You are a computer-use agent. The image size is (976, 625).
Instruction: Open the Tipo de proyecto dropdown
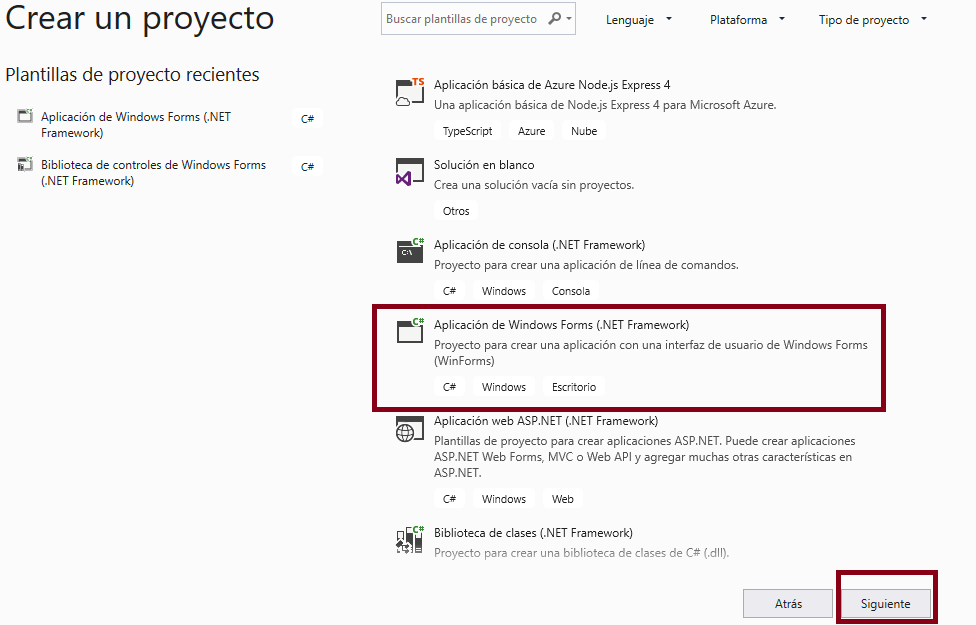[873, 20]
